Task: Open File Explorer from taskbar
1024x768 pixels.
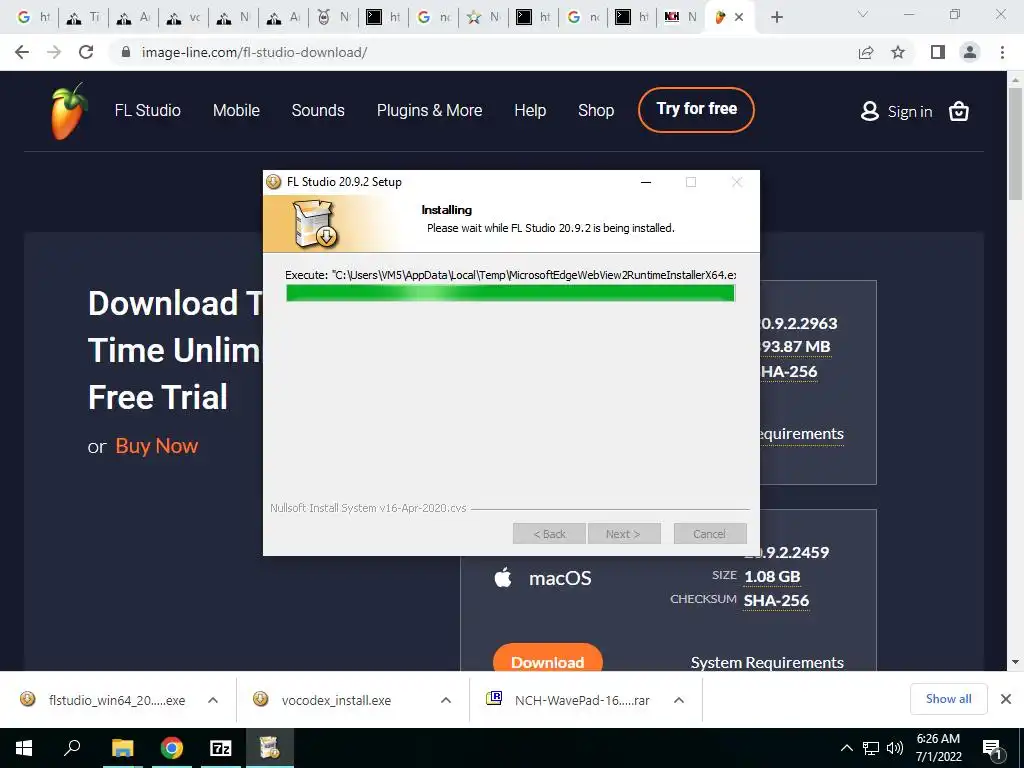Action: (122, 748)
